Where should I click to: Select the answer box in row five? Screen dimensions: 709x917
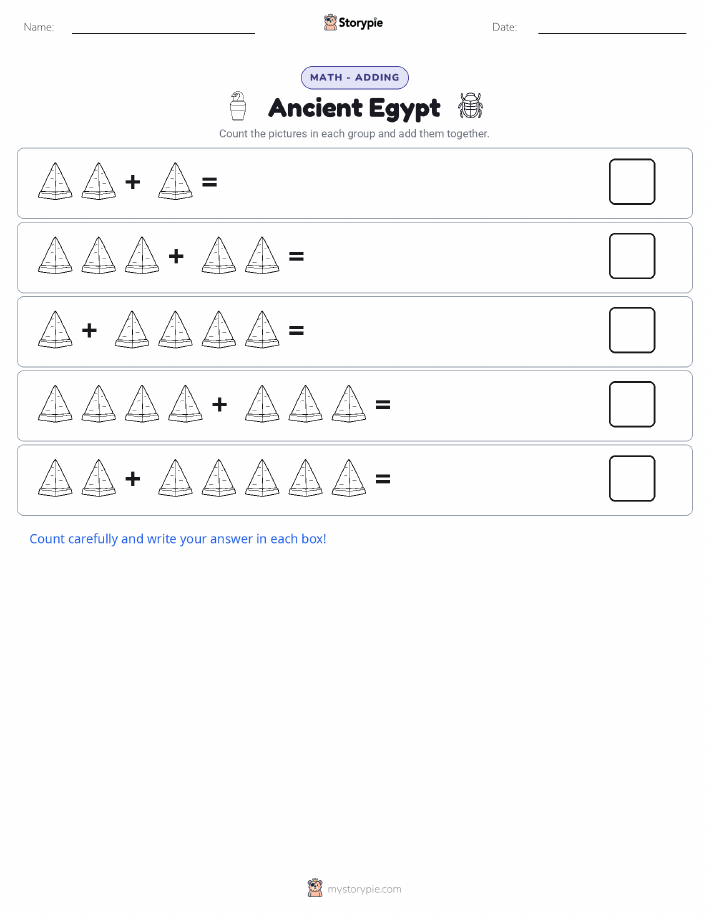pos(632,478)
